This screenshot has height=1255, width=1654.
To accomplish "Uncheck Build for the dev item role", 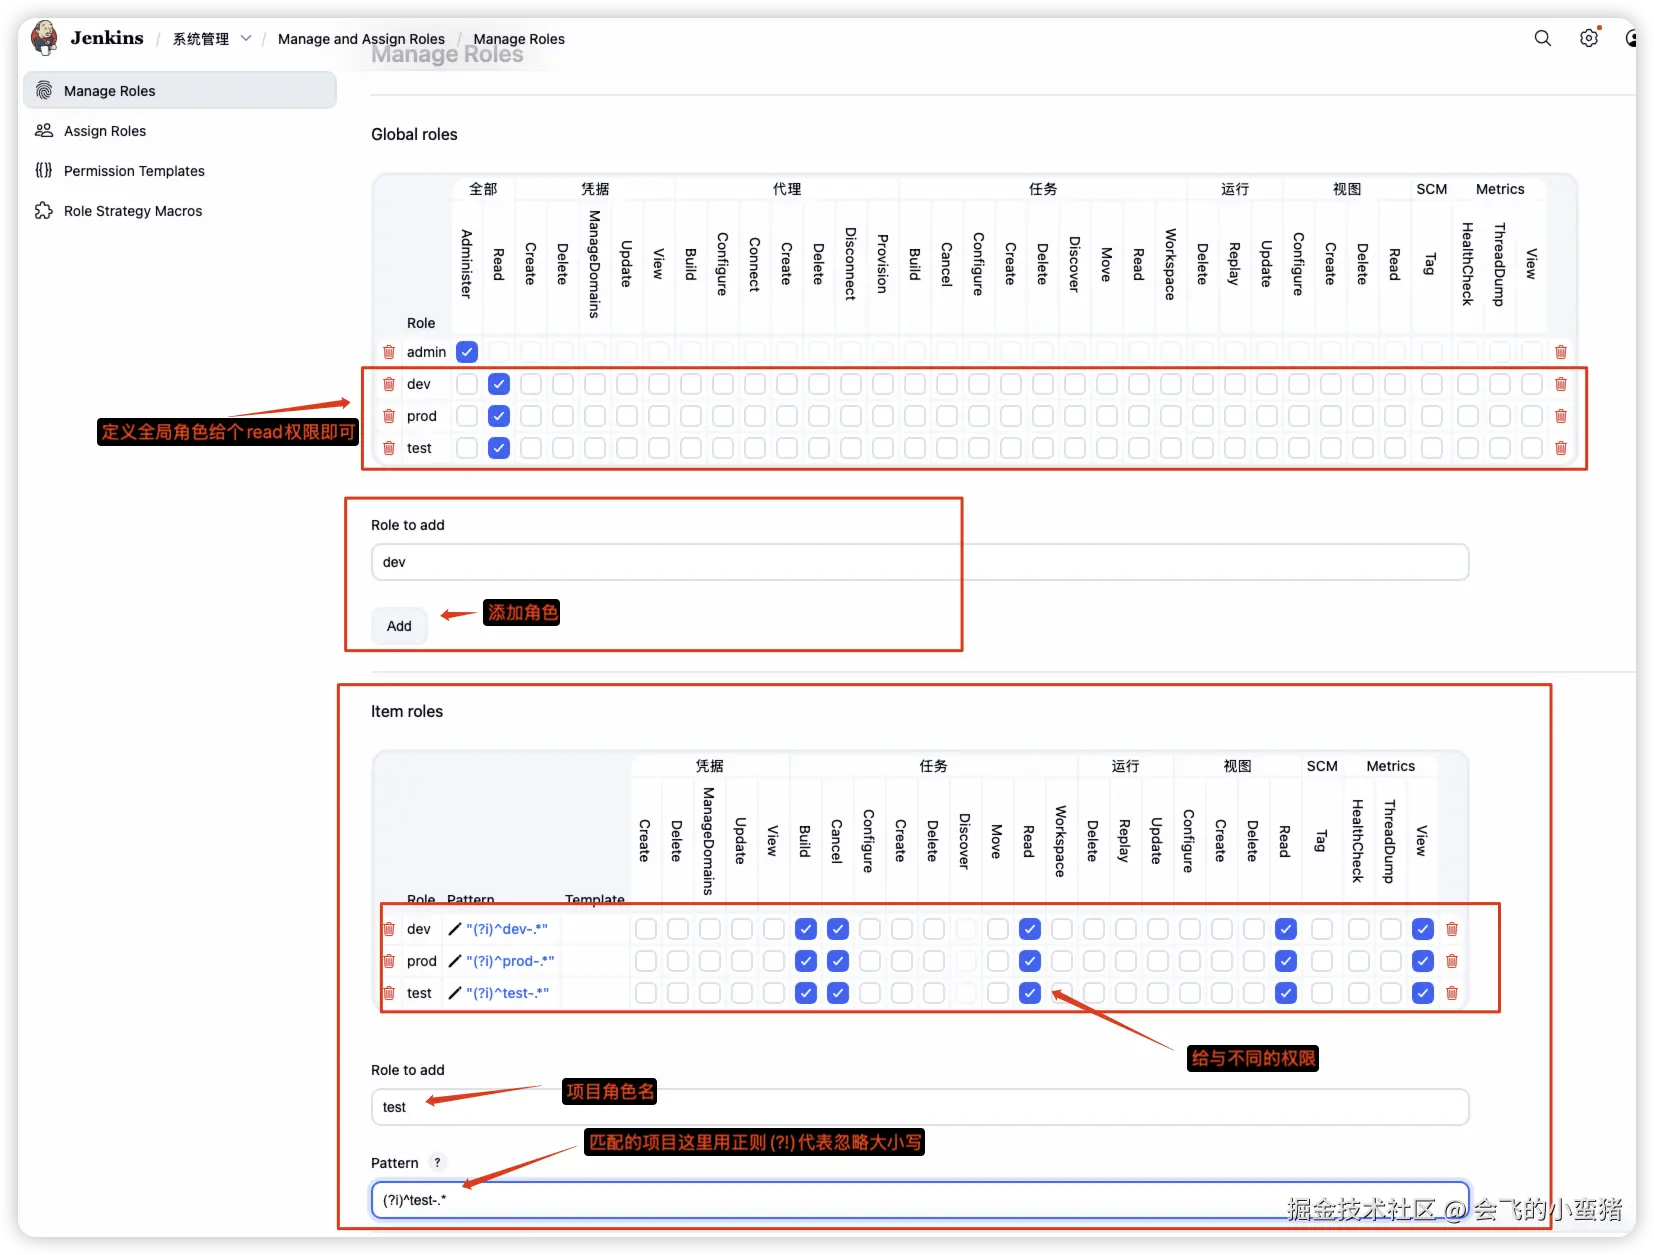I will coord(806,929).
